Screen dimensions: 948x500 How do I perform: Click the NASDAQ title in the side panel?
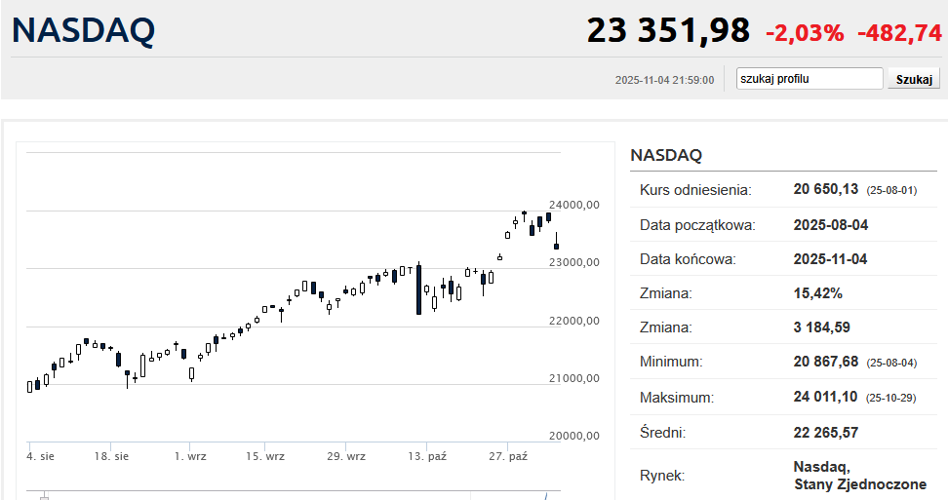tap(666, 155)
